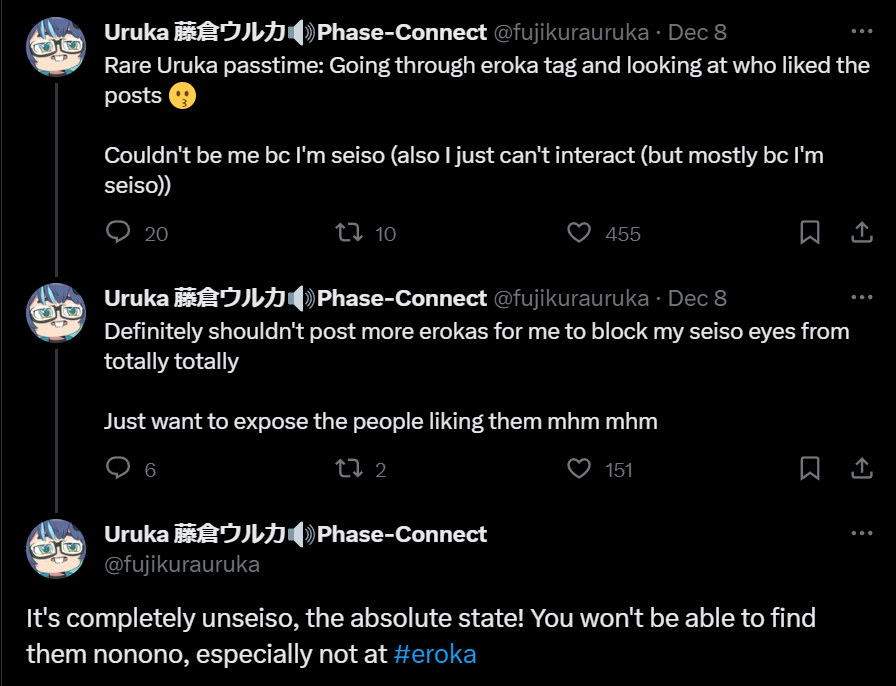Like the second tweet with 151 likes

pyautogui.click(x=579, y=469)
